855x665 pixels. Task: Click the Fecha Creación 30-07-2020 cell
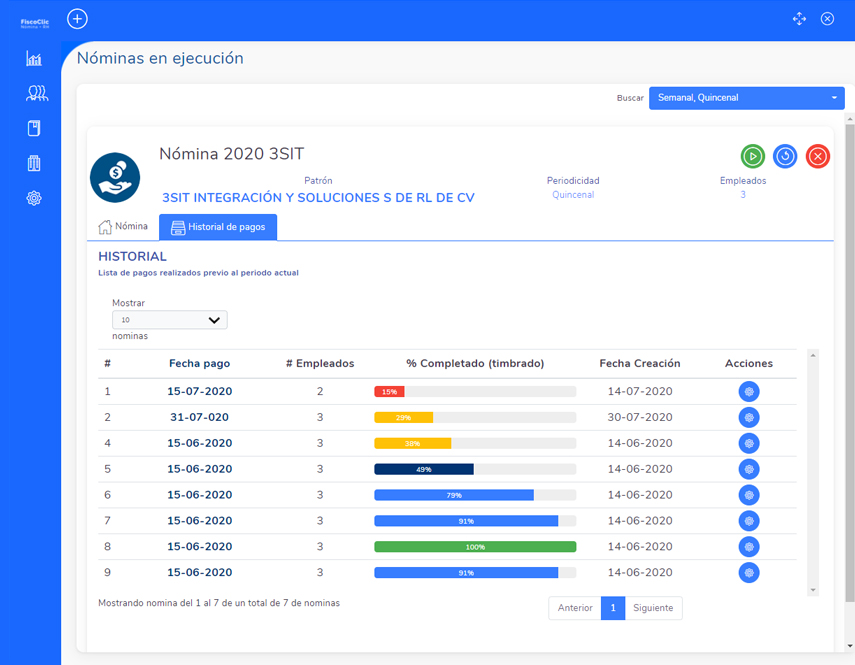coord(640,418)
